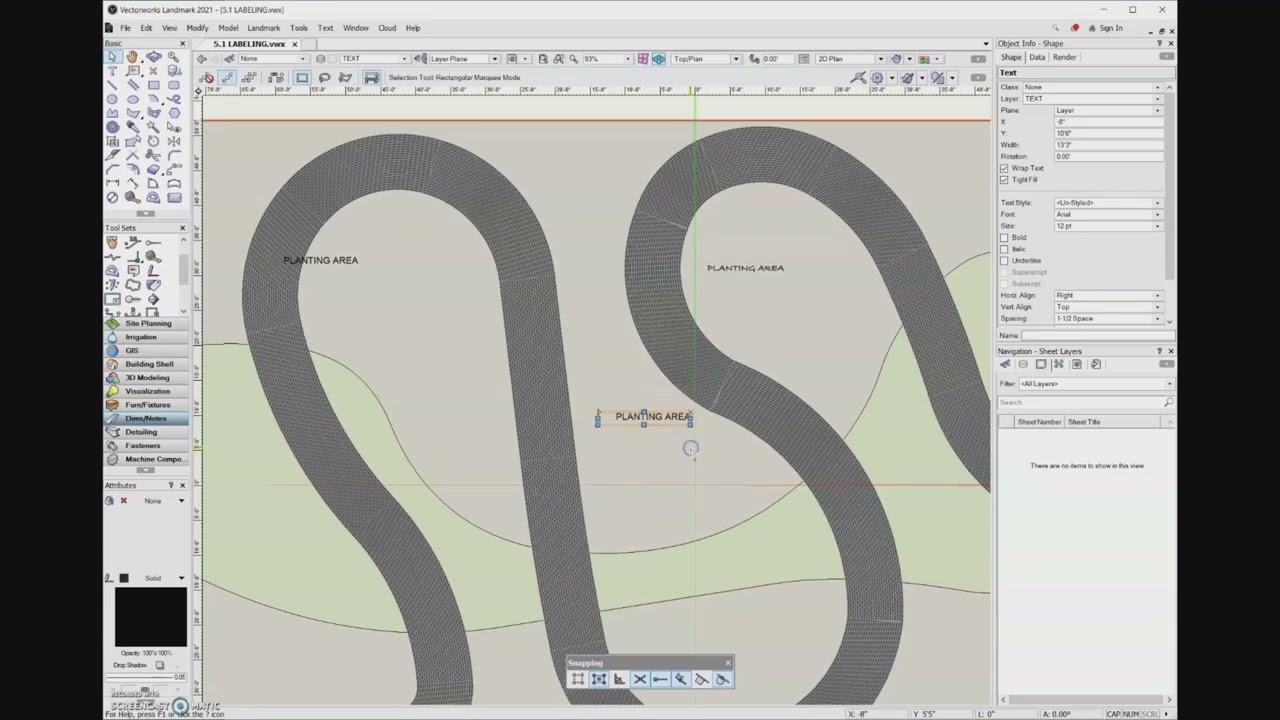Open the Building Shell tool set

tap(146, 364)
